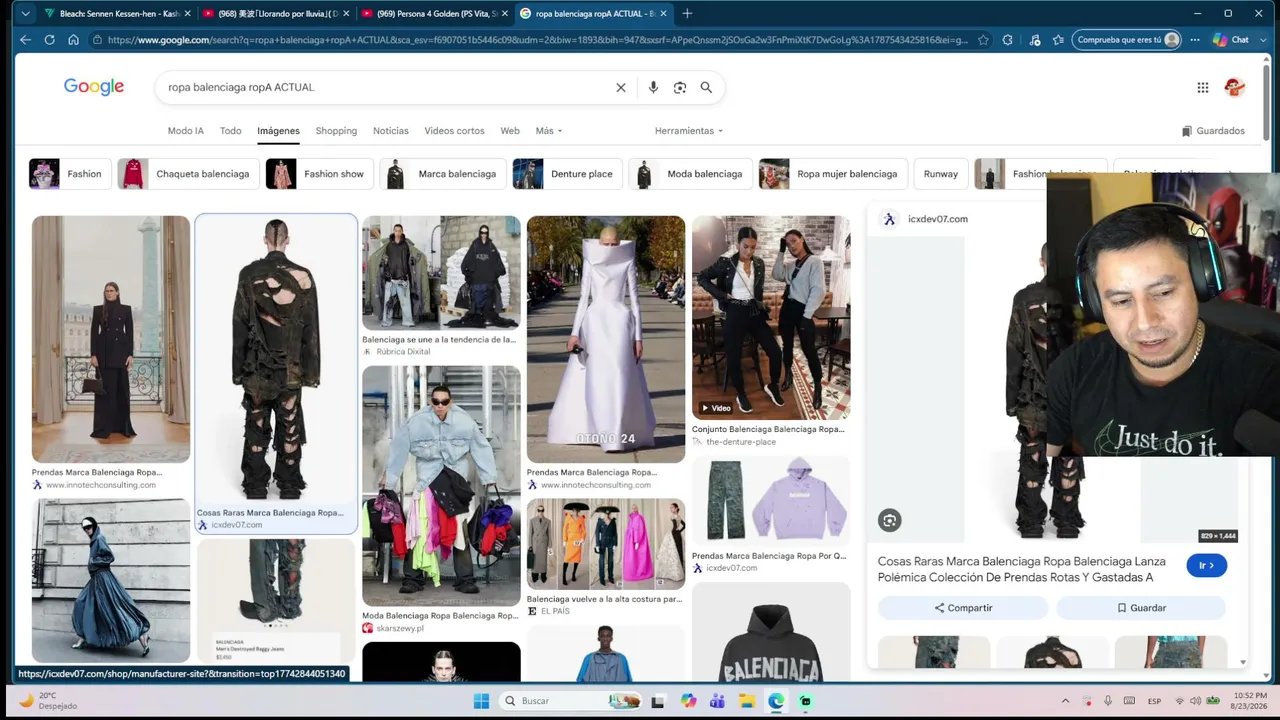Switch to the Bleach: Sennen Kessen-hen browser tab
This screenshot has width=1280, height=720.
click(116, 14)
